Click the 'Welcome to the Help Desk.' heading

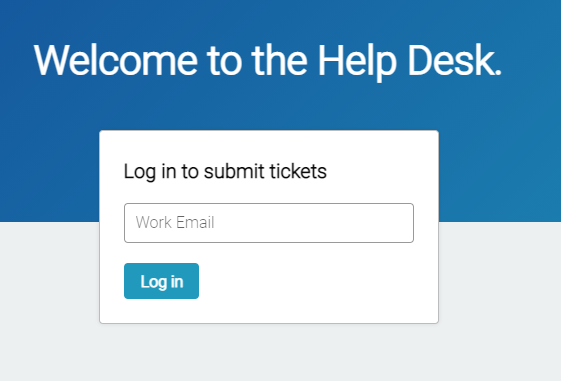coord(268,61)
